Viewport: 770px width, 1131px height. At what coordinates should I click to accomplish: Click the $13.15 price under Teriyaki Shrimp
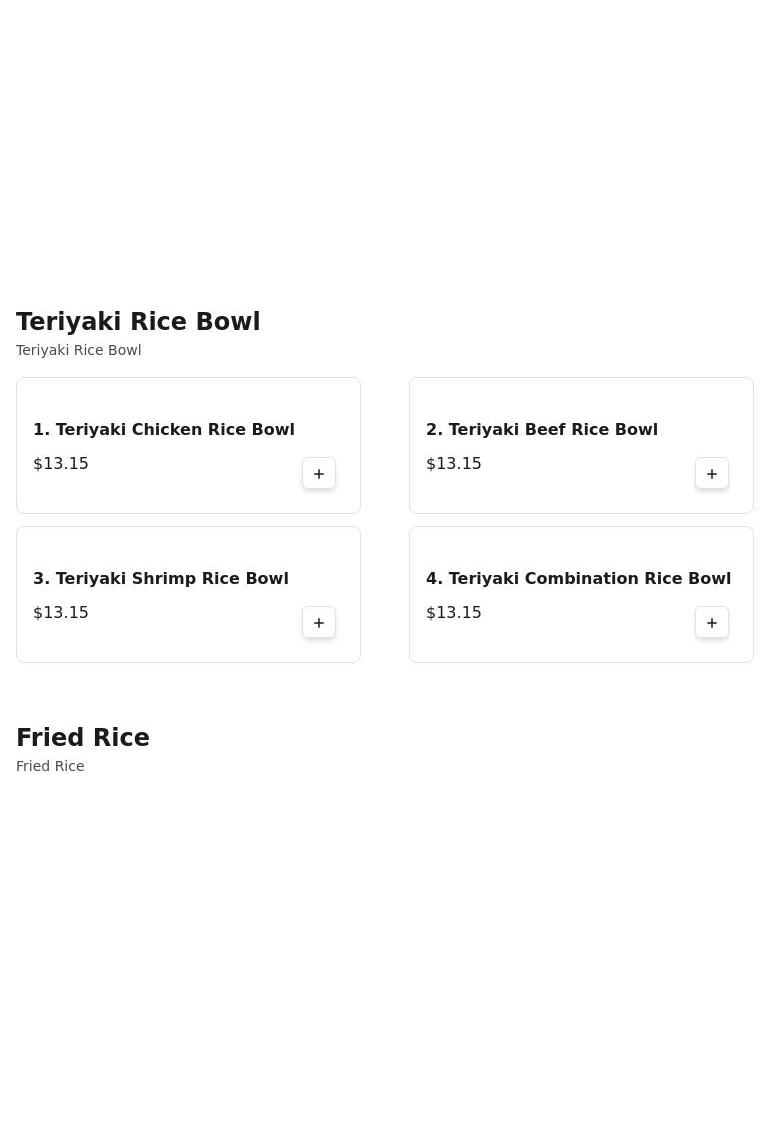[x=61, y=613]
